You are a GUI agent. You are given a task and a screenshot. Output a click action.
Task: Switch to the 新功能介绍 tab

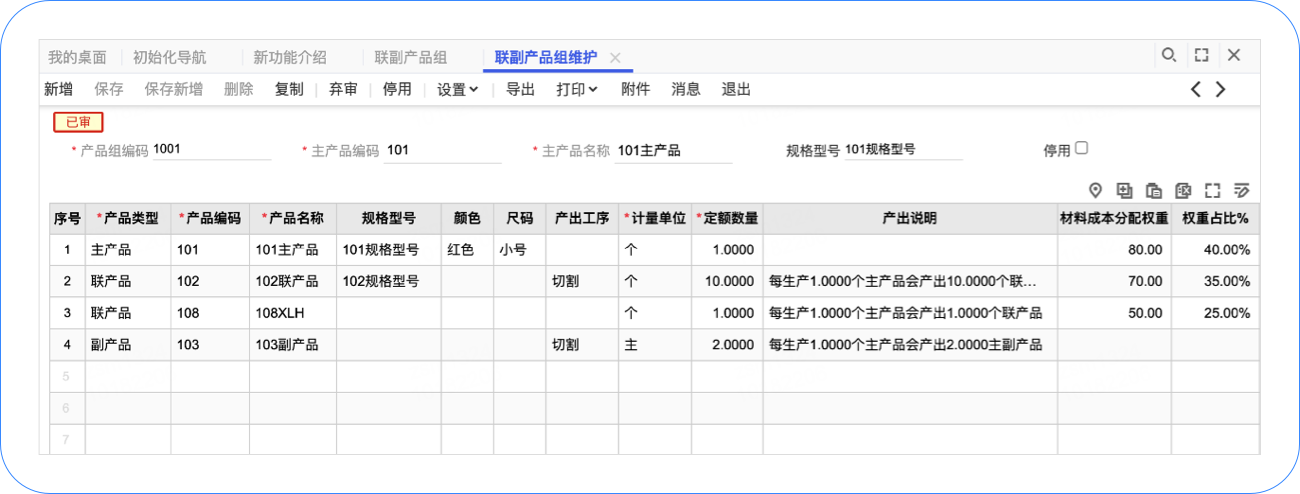pyautogui.click(x=290, y=57)
